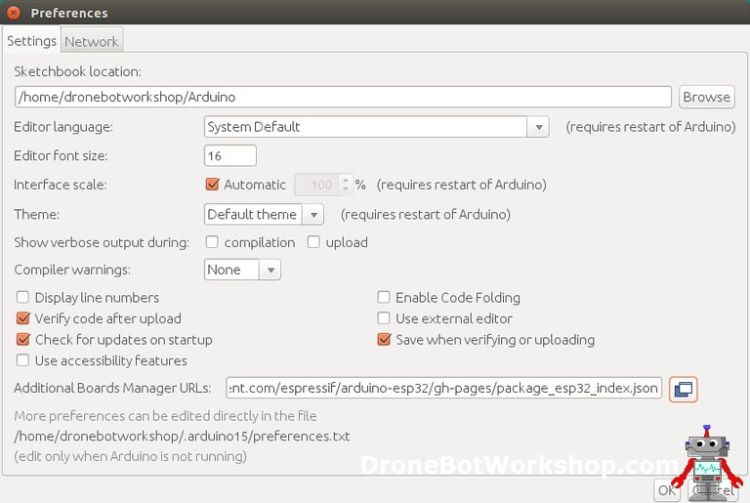The image size is (750, 503).
Task: Click the Sketchbook location path field
Action: pos(343,97)
